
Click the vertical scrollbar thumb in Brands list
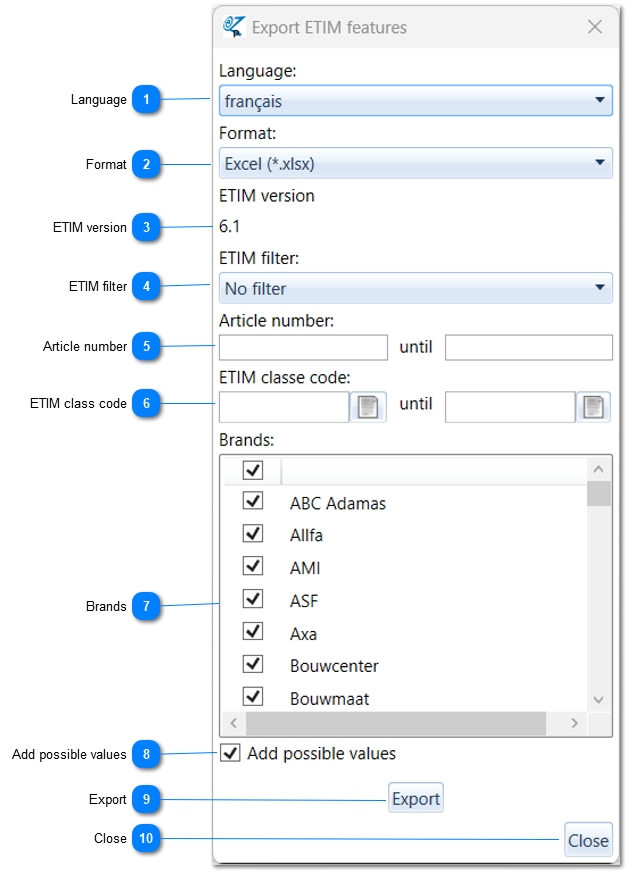599,493
